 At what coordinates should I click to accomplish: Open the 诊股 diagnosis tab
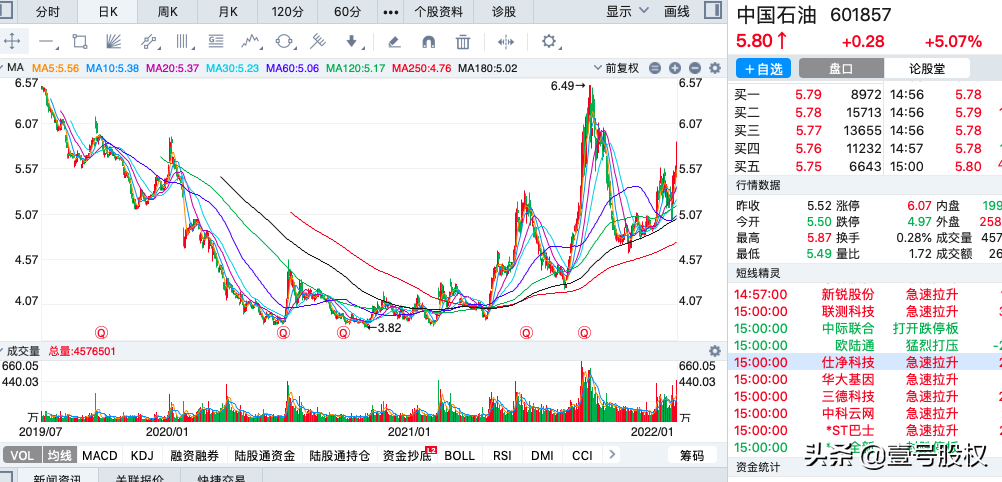pos(504,12)
